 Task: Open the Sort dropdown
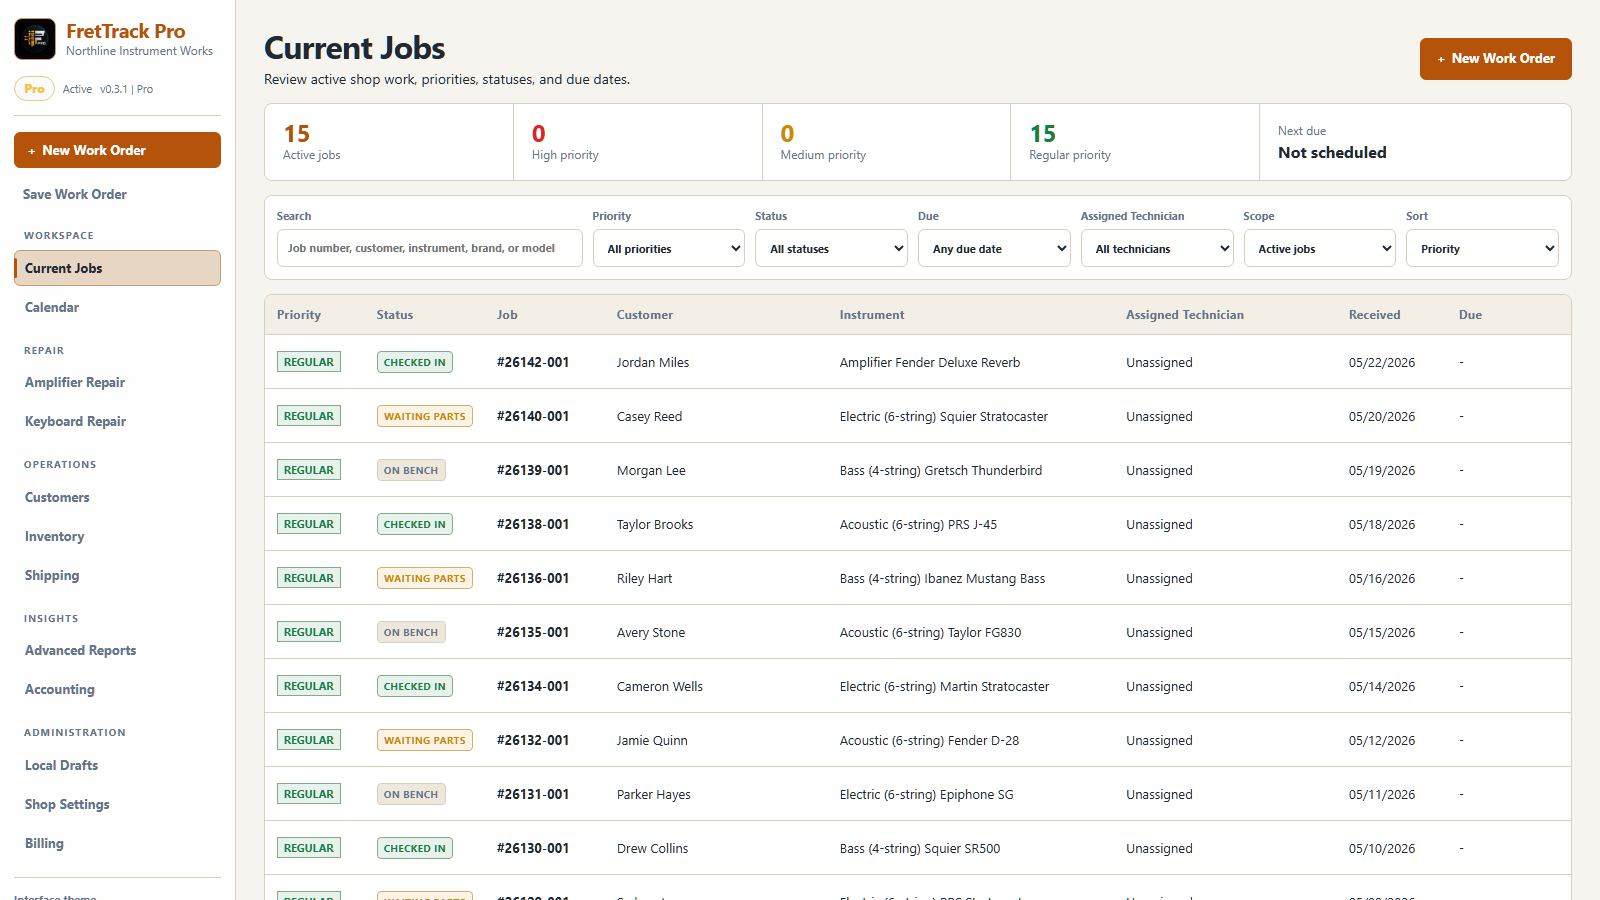click(x=1482, y=249)
